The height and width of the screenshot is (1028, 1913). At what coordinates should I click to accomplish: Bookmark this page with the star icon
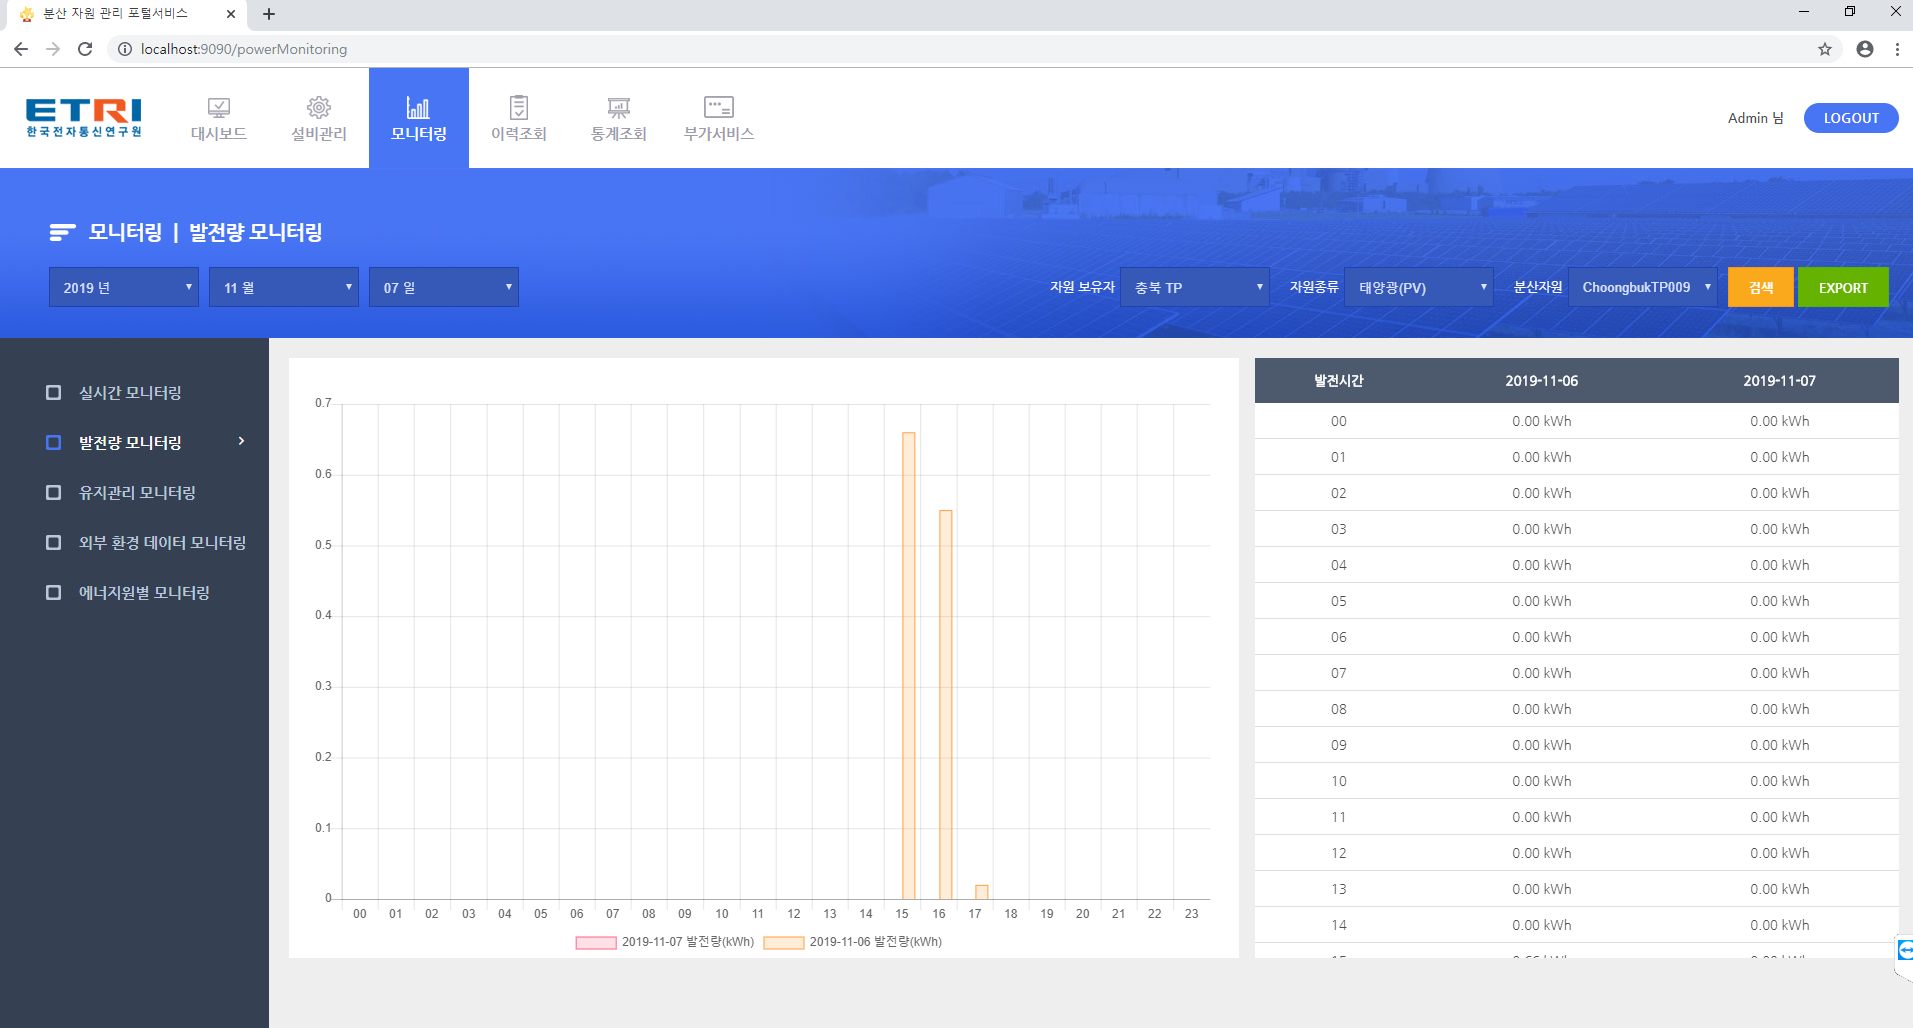click(1824, 49)
